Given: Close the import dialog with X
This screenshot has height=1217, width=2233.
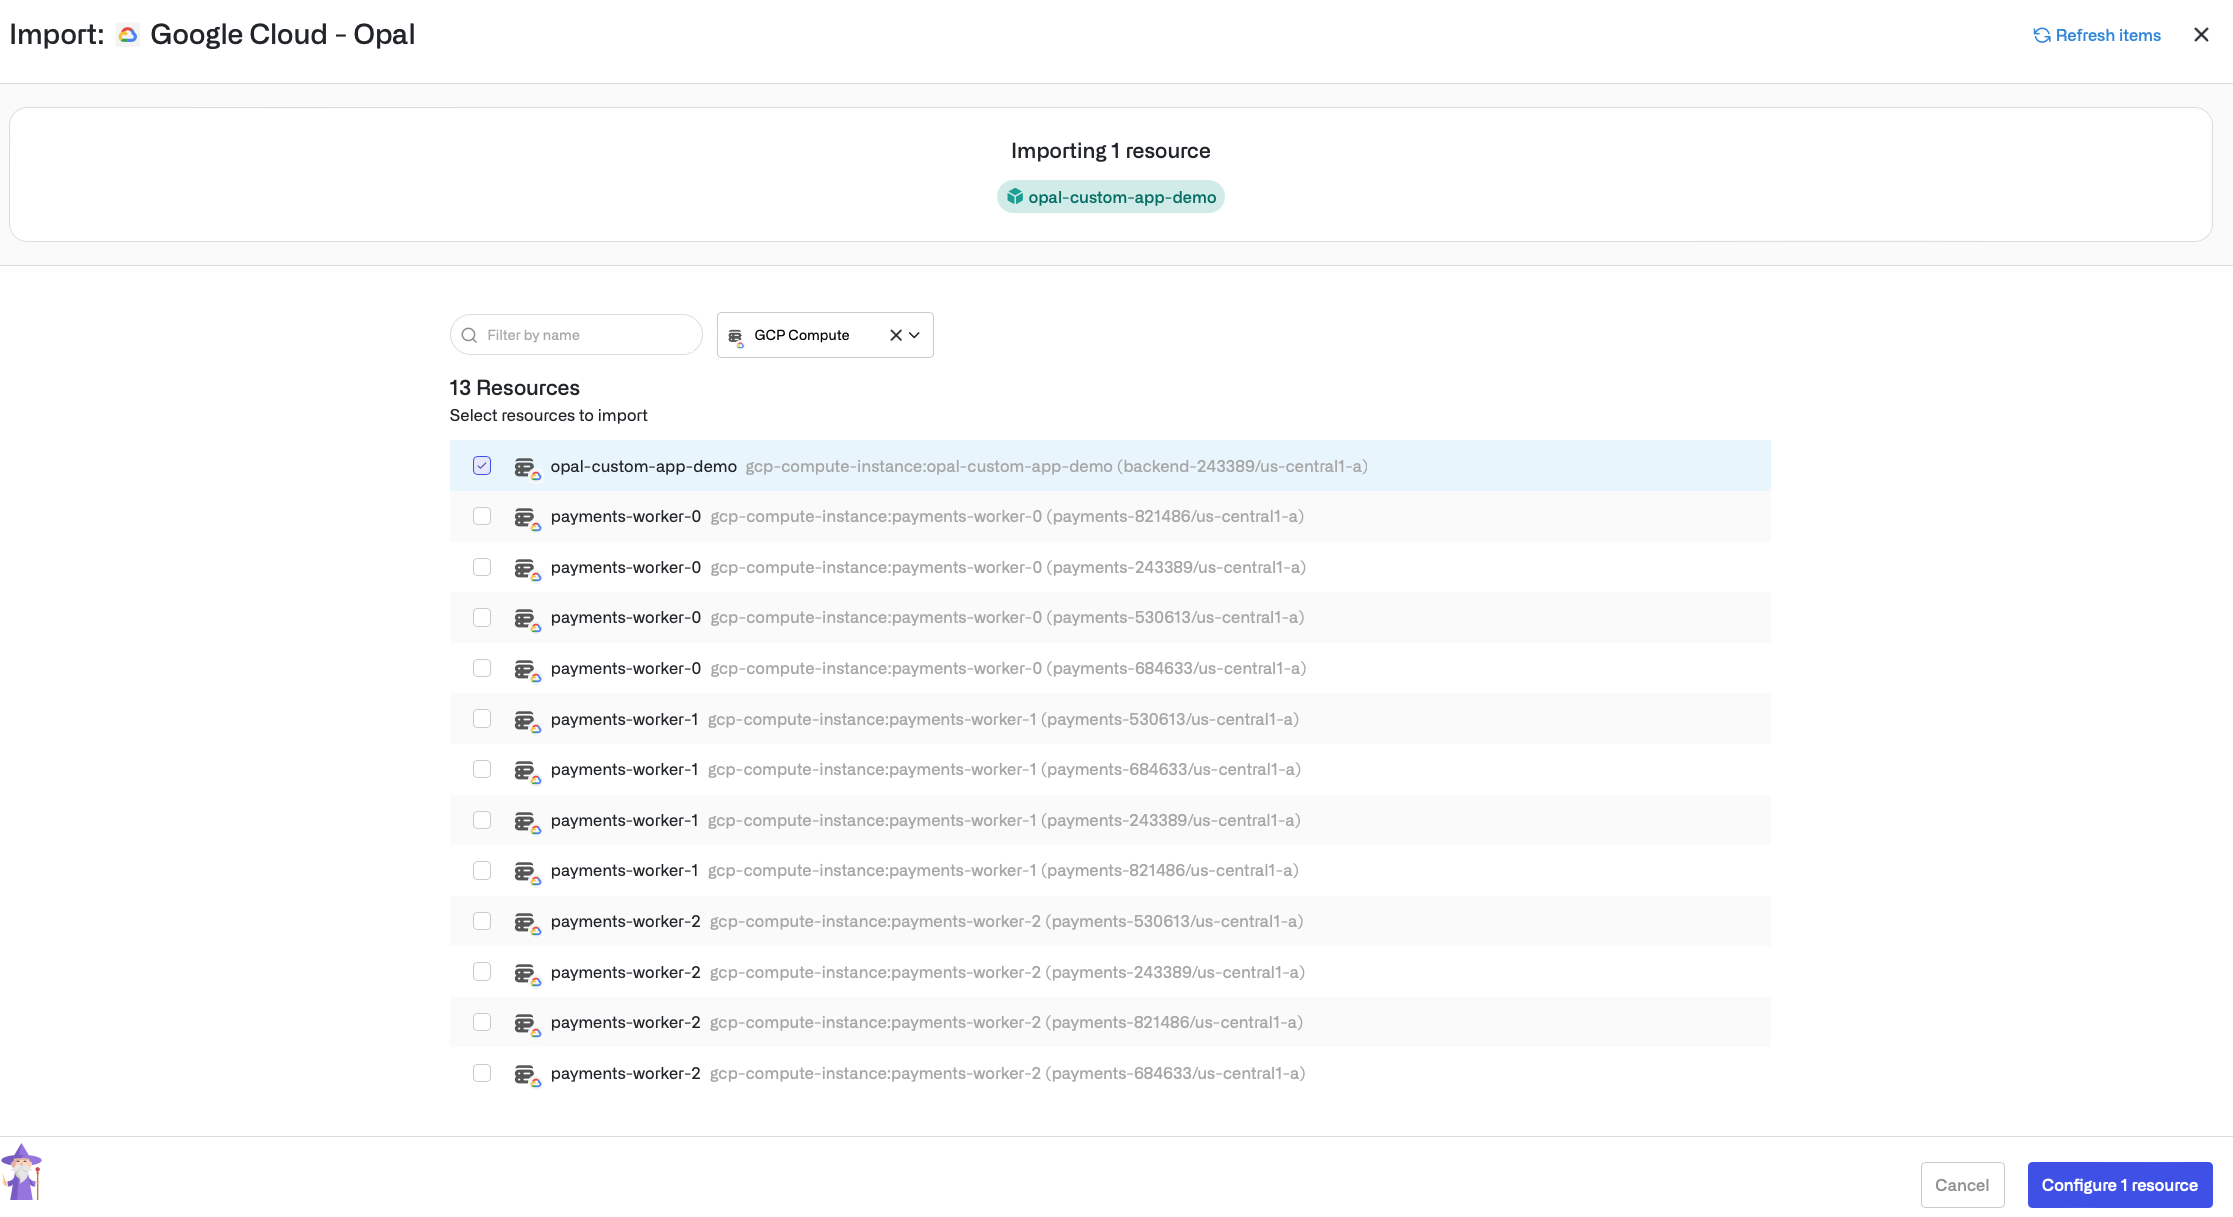Looking at the screenshot, I should coord(2201,35).
